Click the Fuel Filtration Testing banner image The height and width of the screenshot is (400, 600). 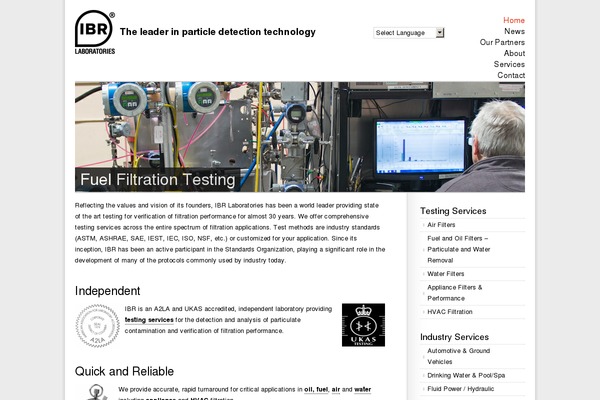300,137
